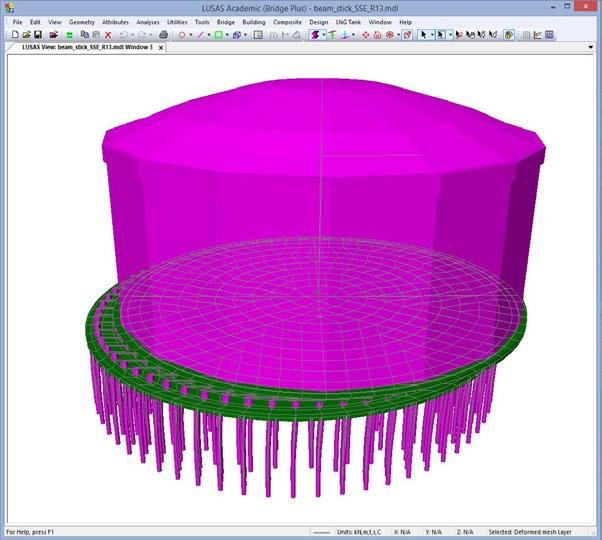602x540 pixels.
Task: Open the Bridge menu
Action: 226,22
